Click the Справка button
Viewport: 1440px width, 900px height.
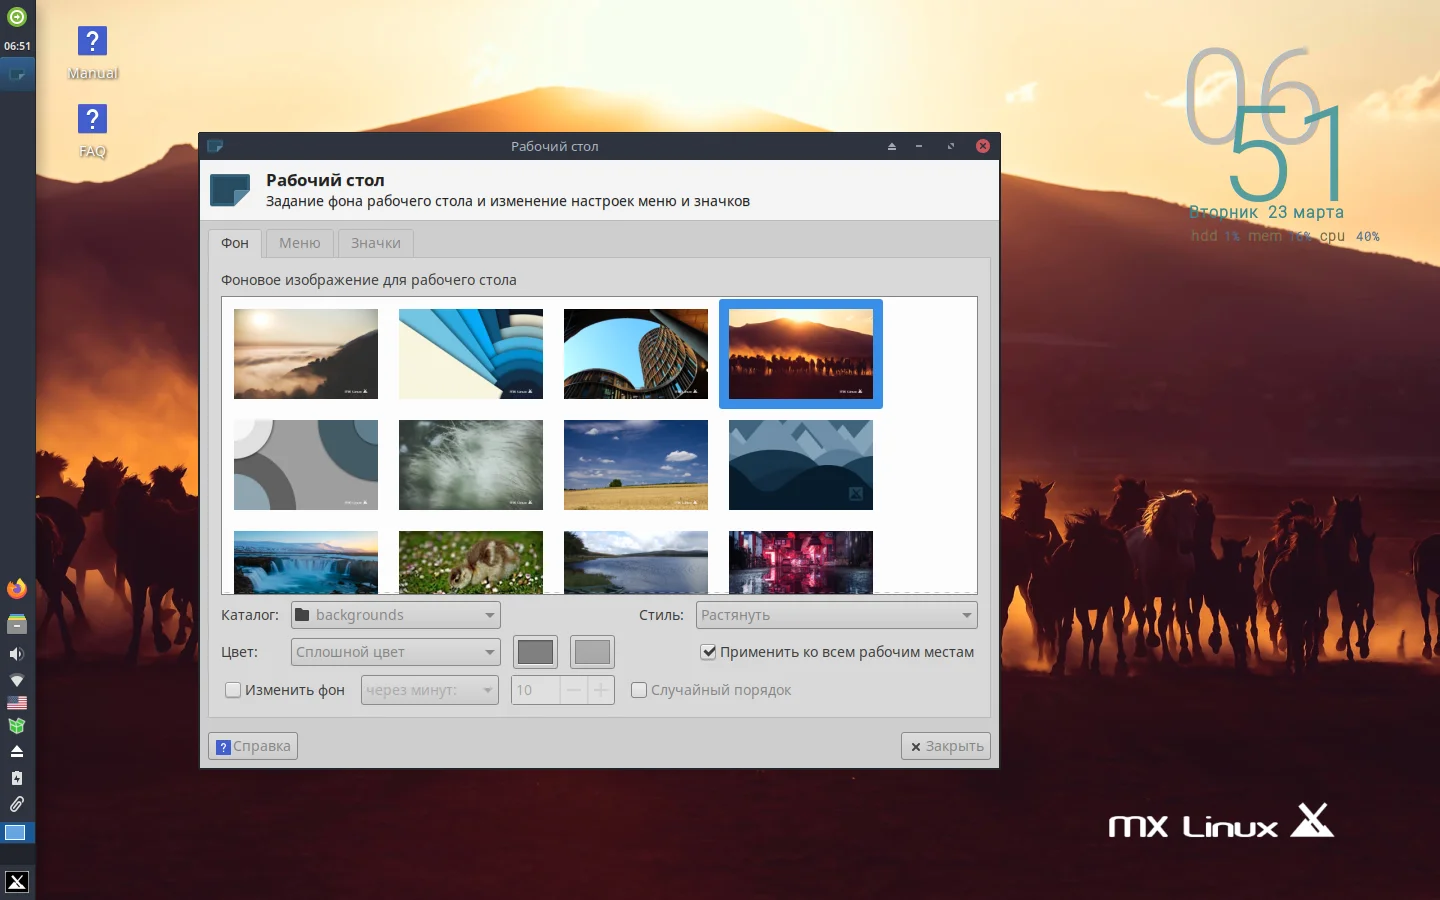click(252, 746)
